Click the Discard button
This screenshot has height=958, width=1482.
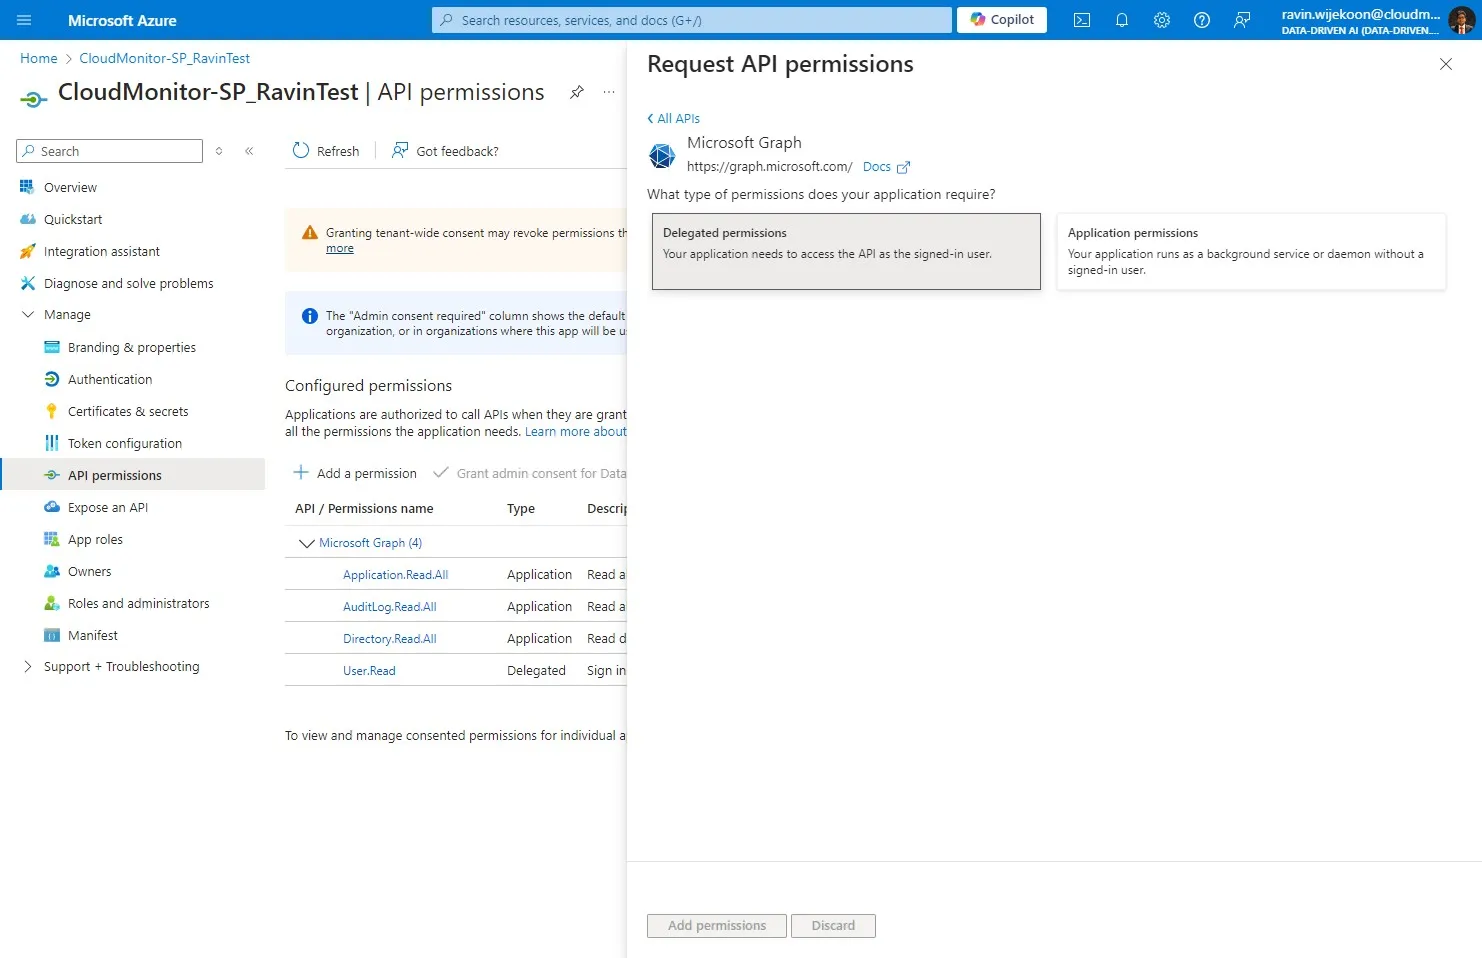(x=833, y=926)
